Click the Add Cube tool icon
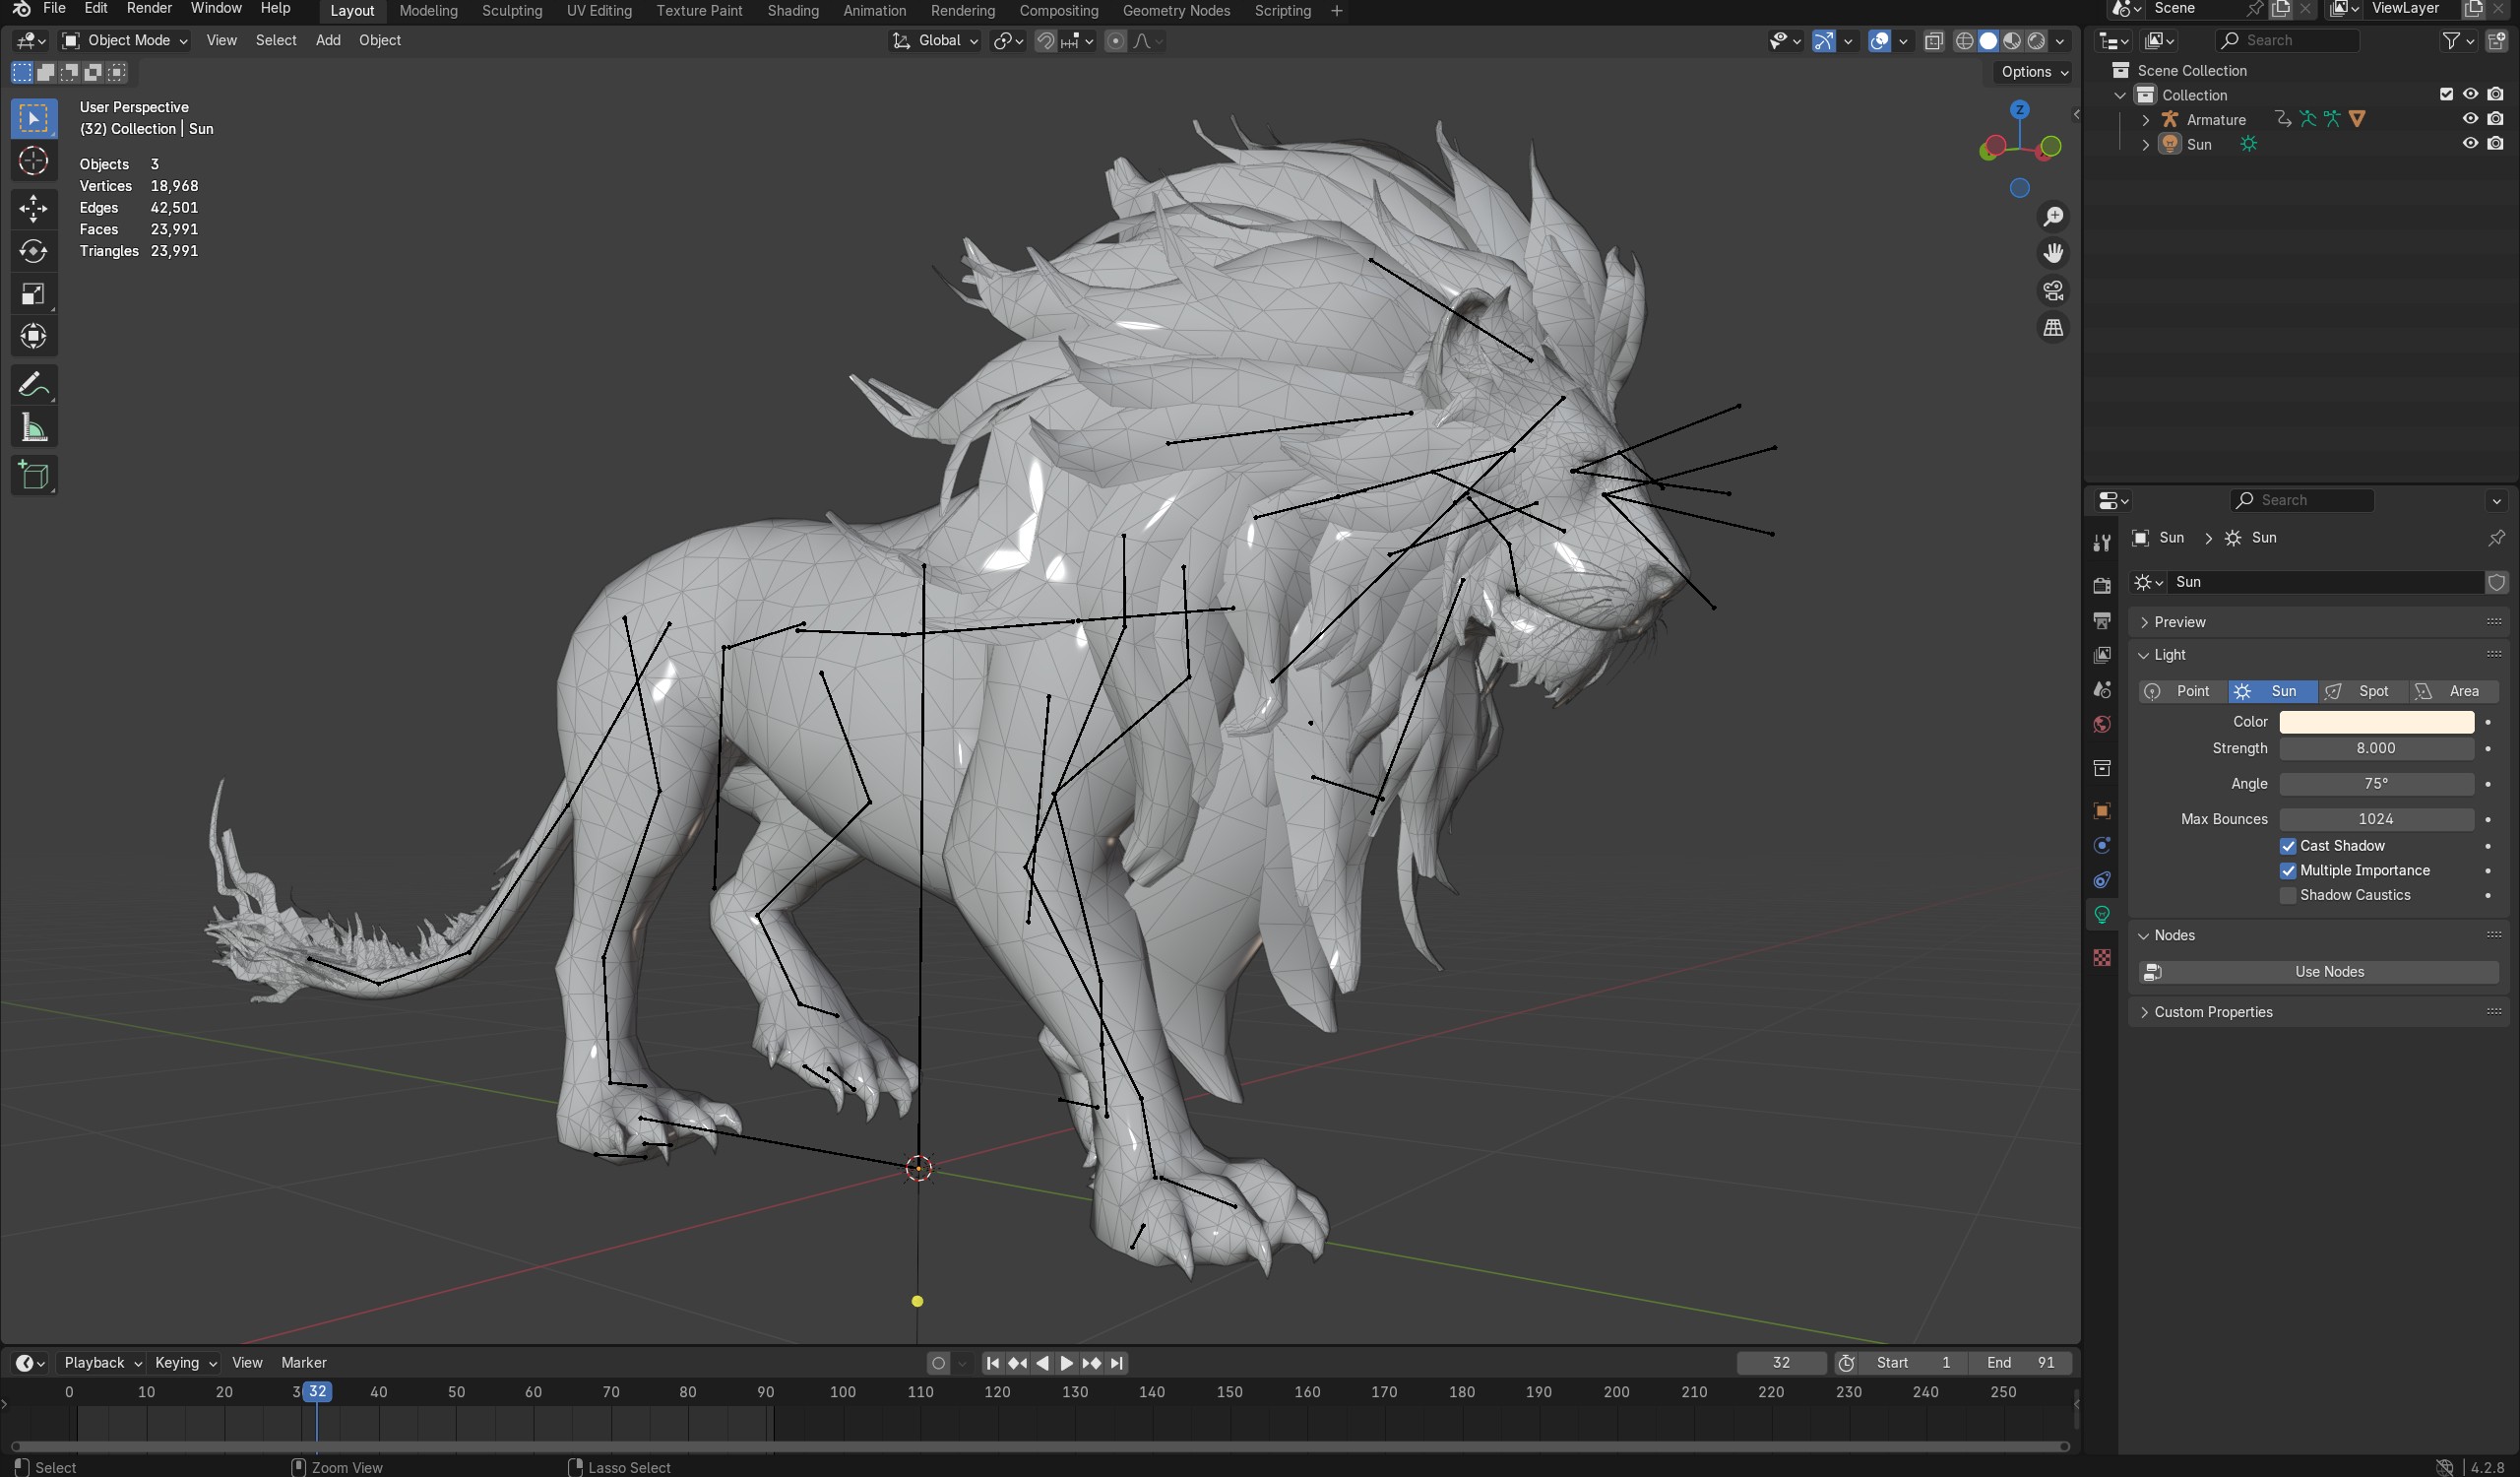Screen dimensions: 2520x1477 coord(33,476)
